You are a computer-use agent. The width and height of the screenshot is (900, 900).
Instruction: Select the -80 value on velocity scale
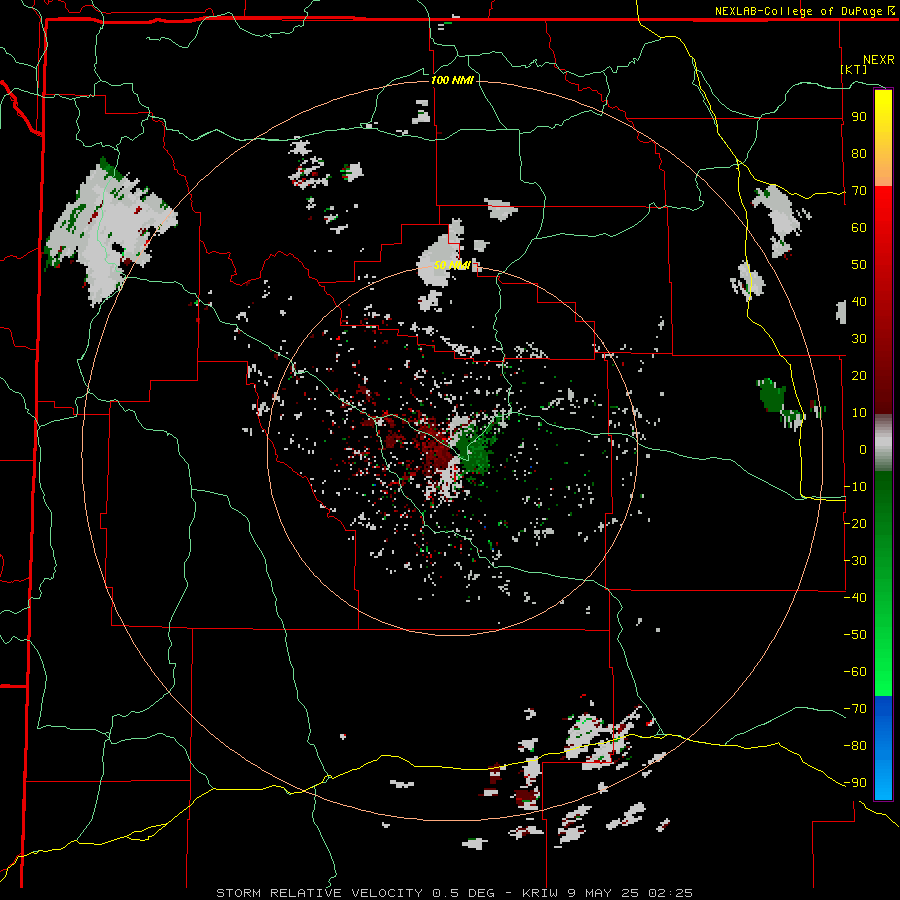point(855,746)
